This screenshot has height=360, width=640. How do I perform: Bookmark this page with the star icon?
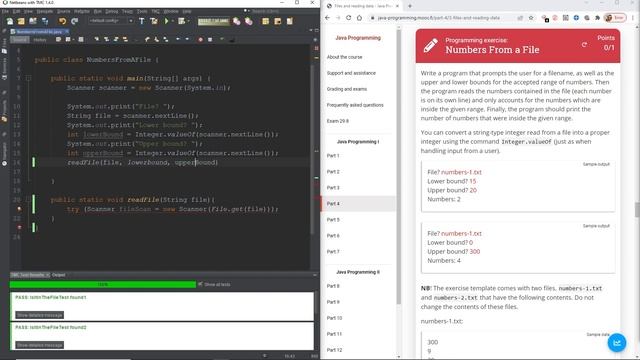(531, 18)
